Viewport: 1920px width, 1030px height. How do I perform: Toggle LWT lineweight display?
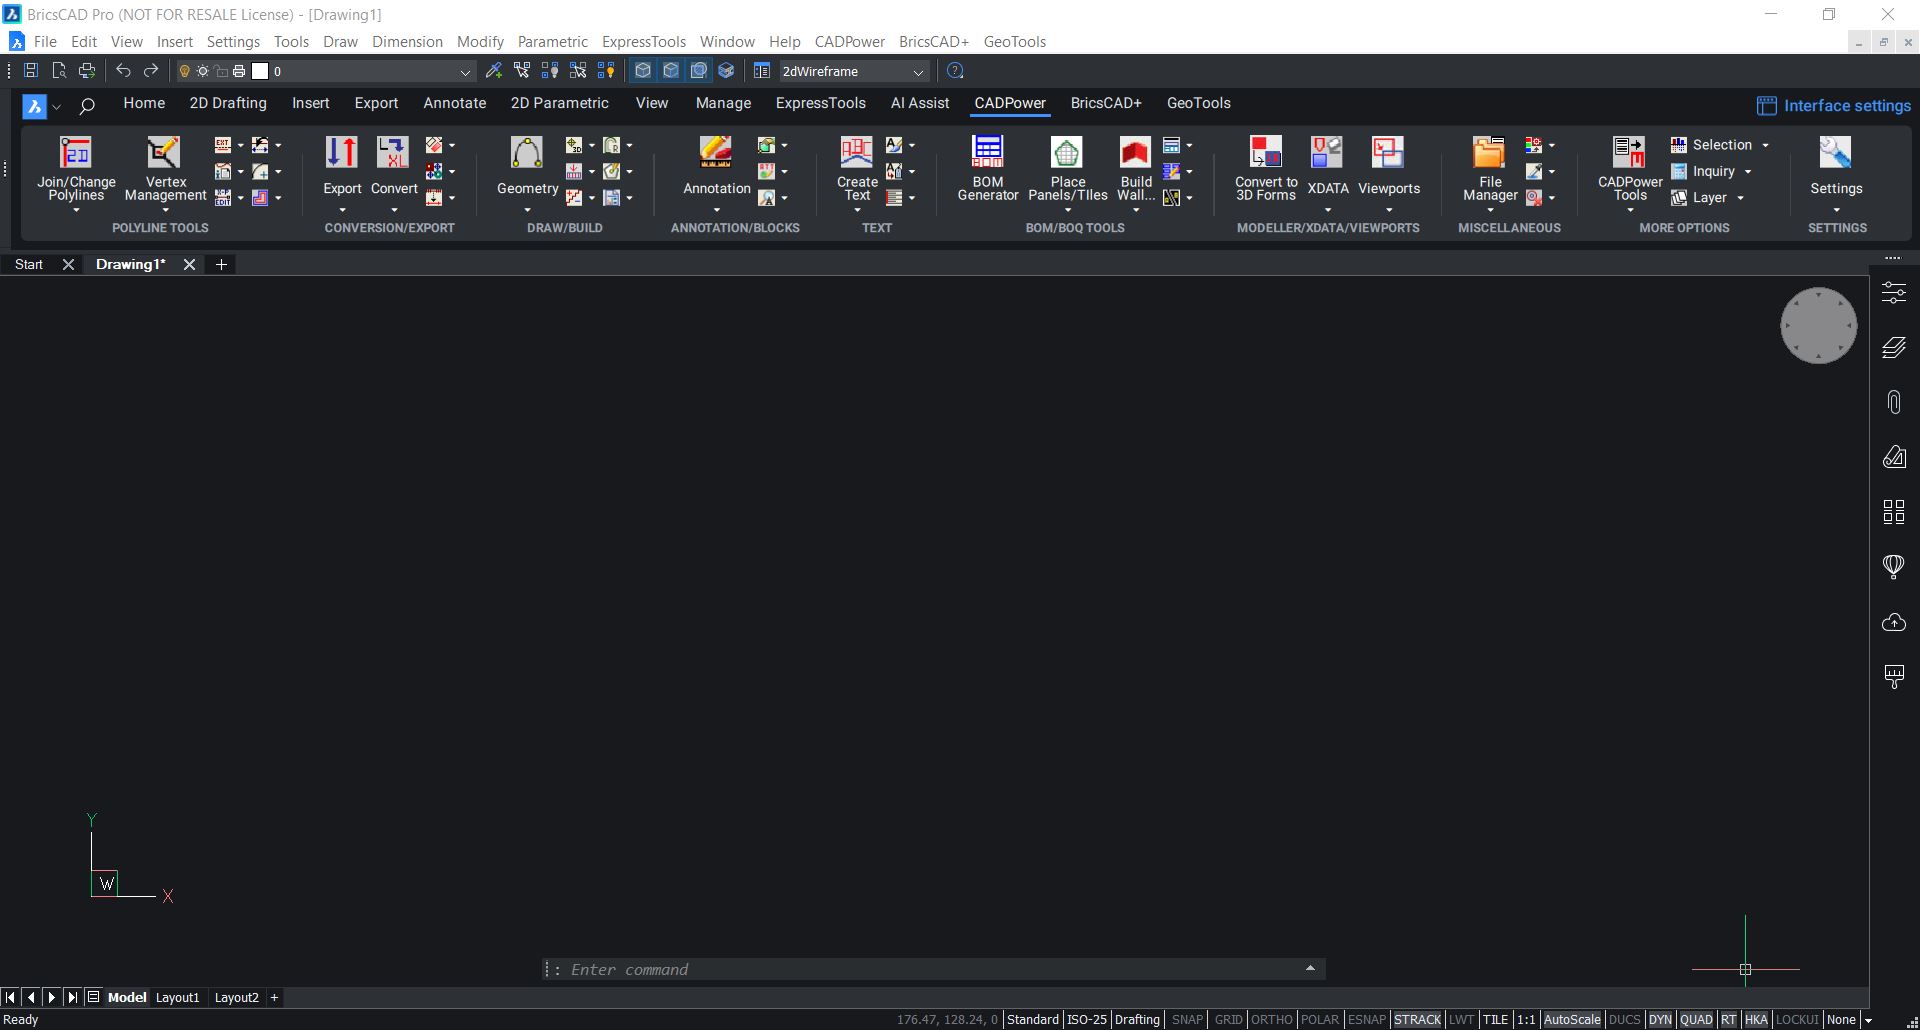tap(1461, 1020)
